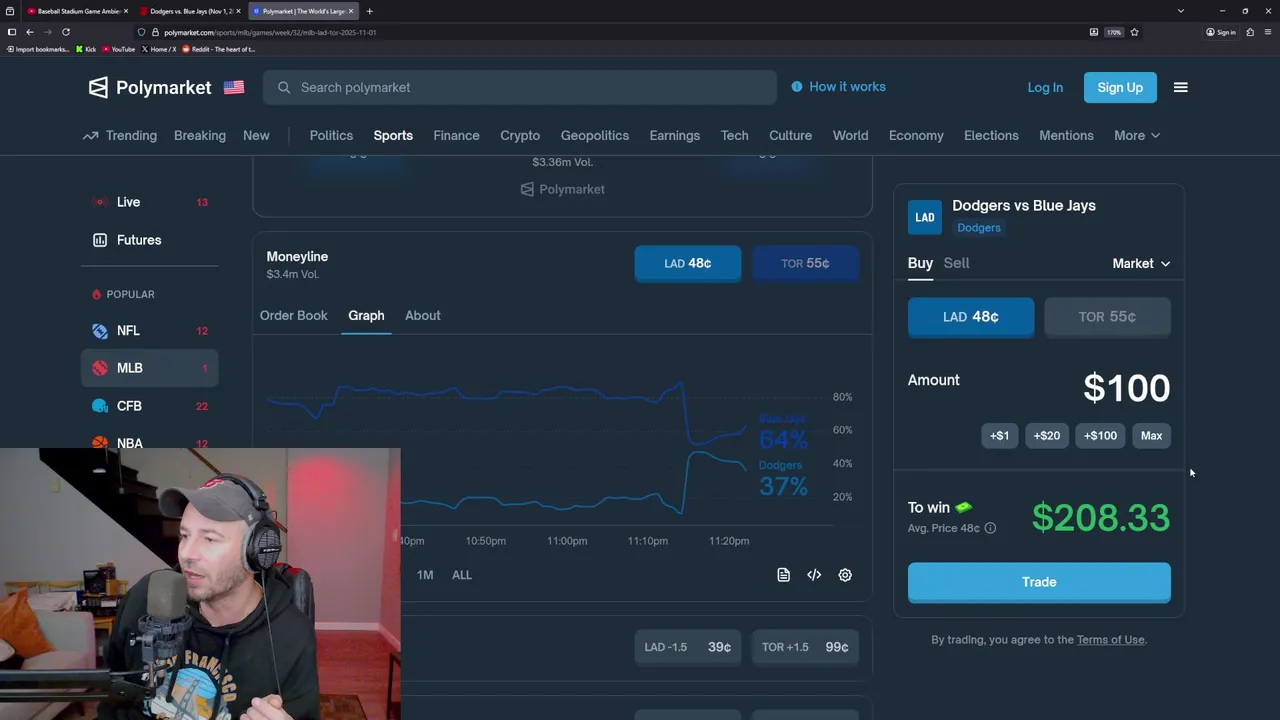Viewport: 1280px width, 720px height.
Task: Click the info icon next to Avg. Price
Action: [990, 528]
